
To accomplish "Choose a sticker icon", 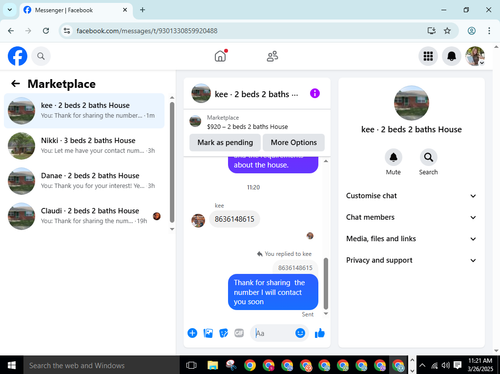I will 223,333.
